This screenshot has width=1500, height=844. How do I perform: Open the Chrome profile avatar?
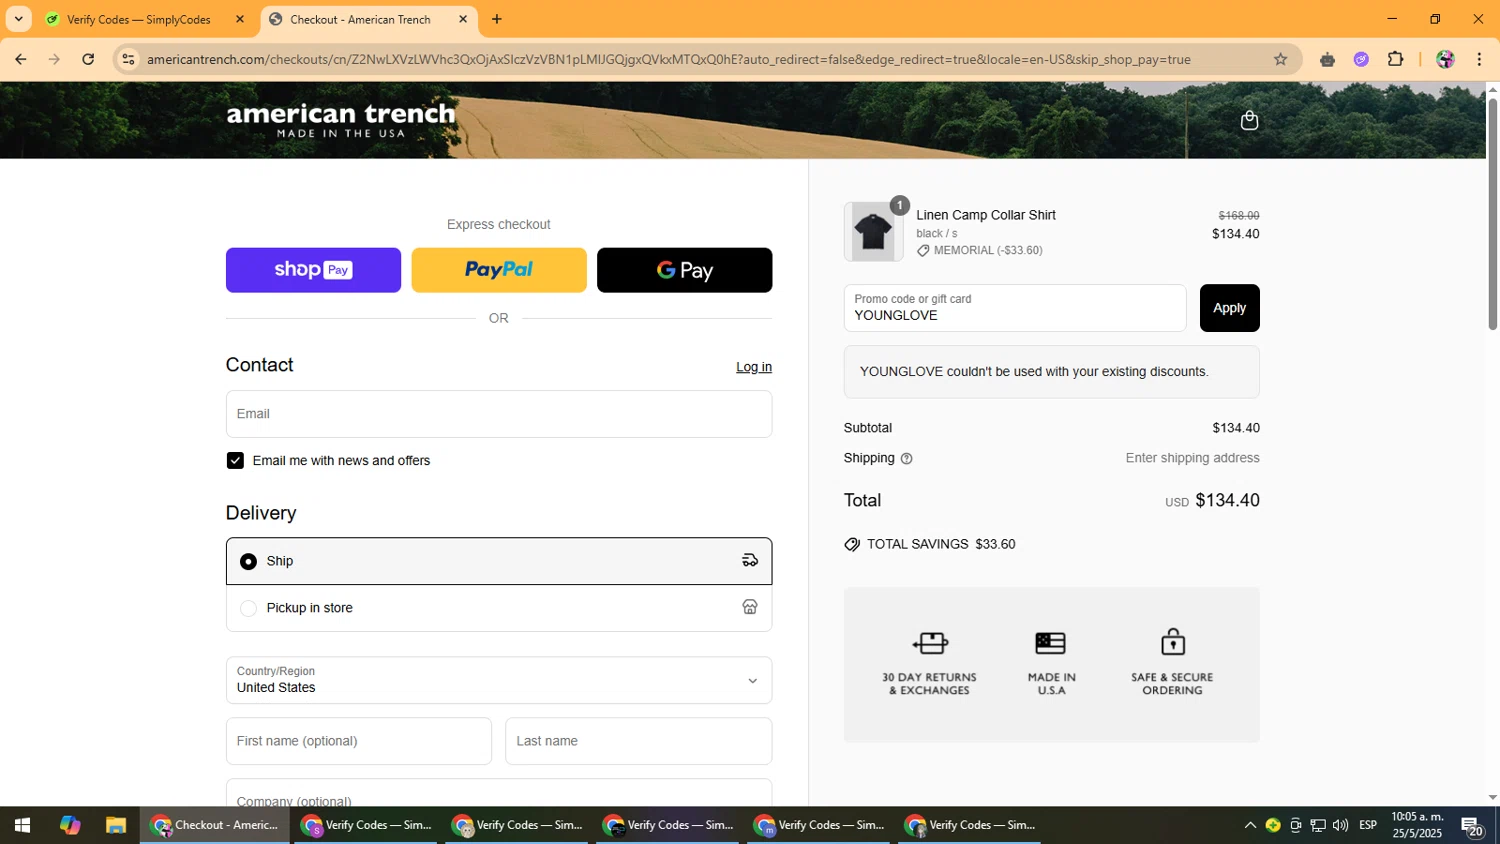pyautogui.click(x=1445, y=59)
